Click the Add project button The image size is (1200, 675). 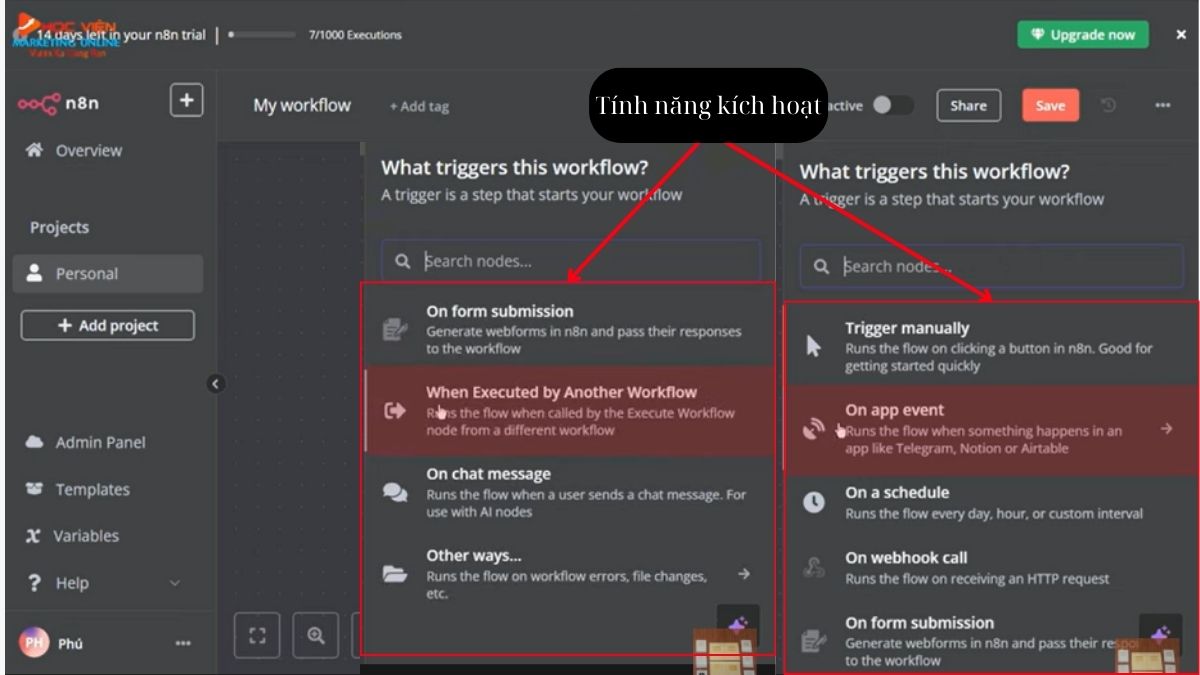tap(108, 325)
